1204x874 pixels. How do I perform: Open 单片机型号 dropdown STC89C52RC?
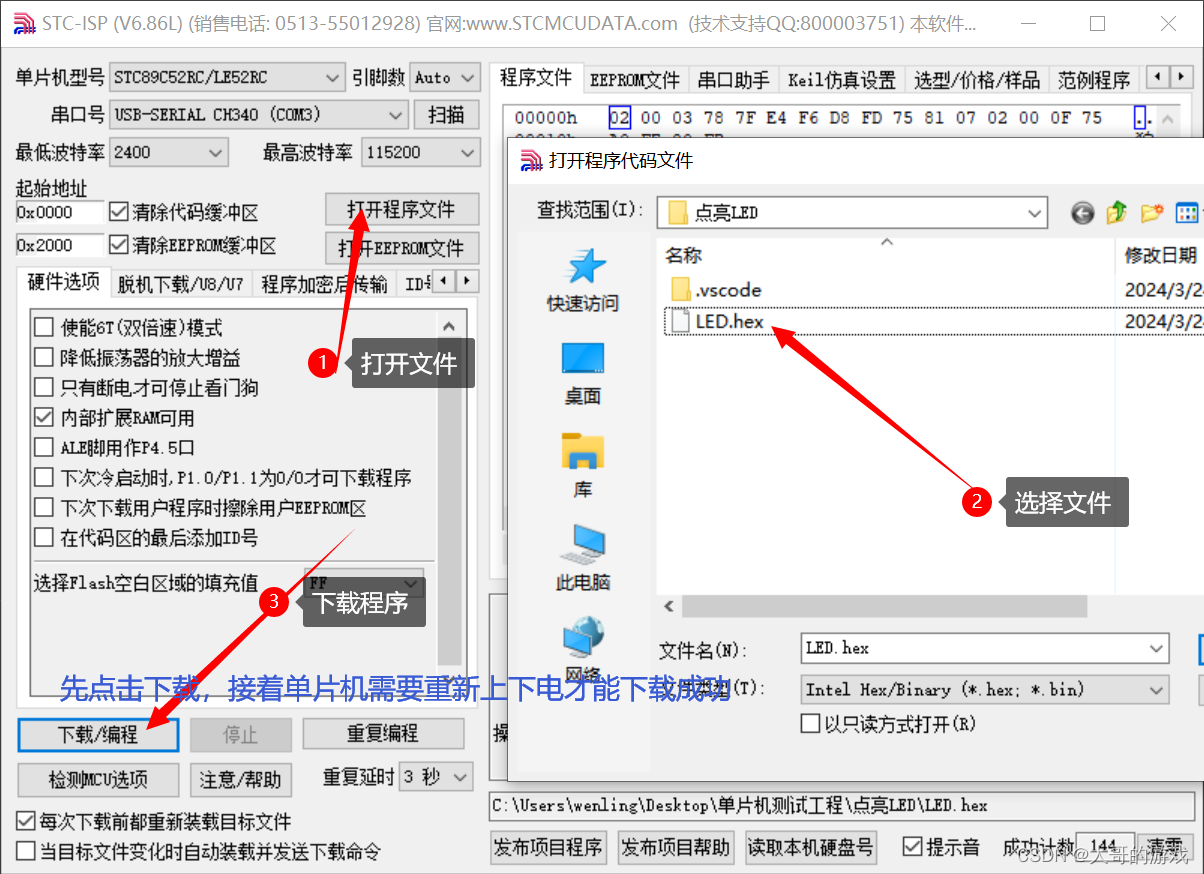[x=228, y=77]
